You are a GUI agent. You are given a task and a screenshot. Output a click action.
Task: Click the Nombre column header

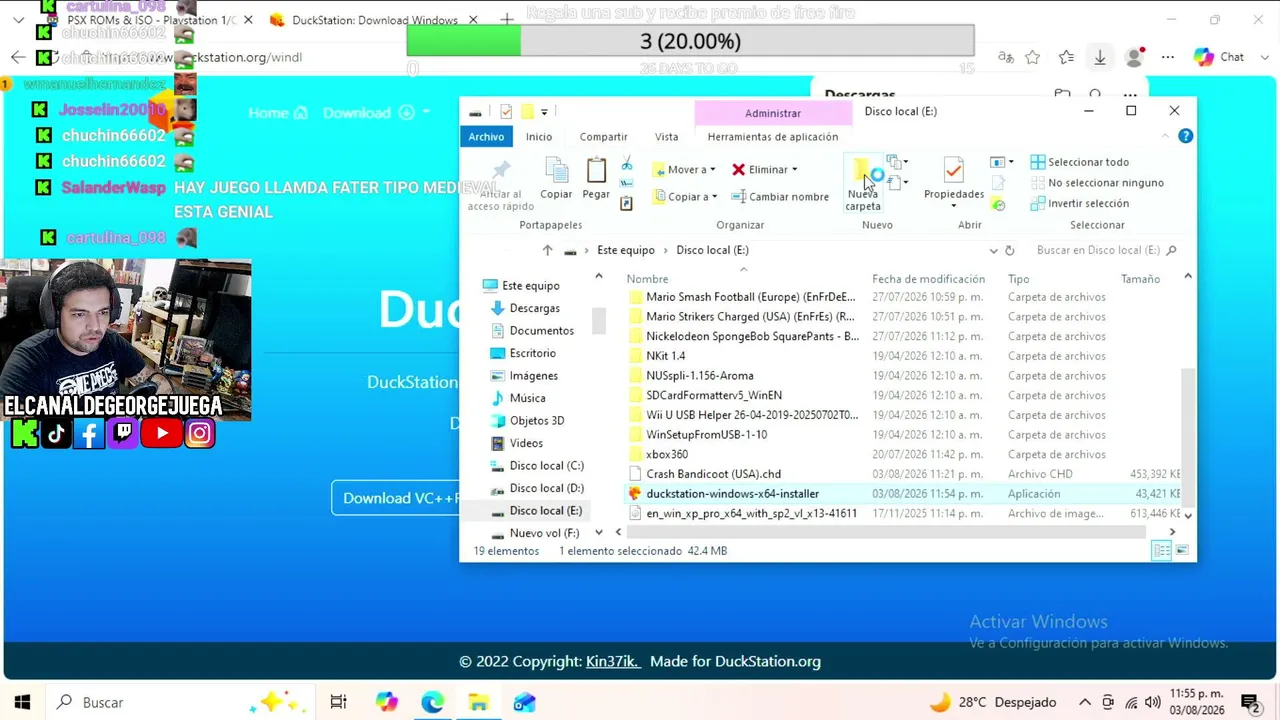click(x=647, y=279)
